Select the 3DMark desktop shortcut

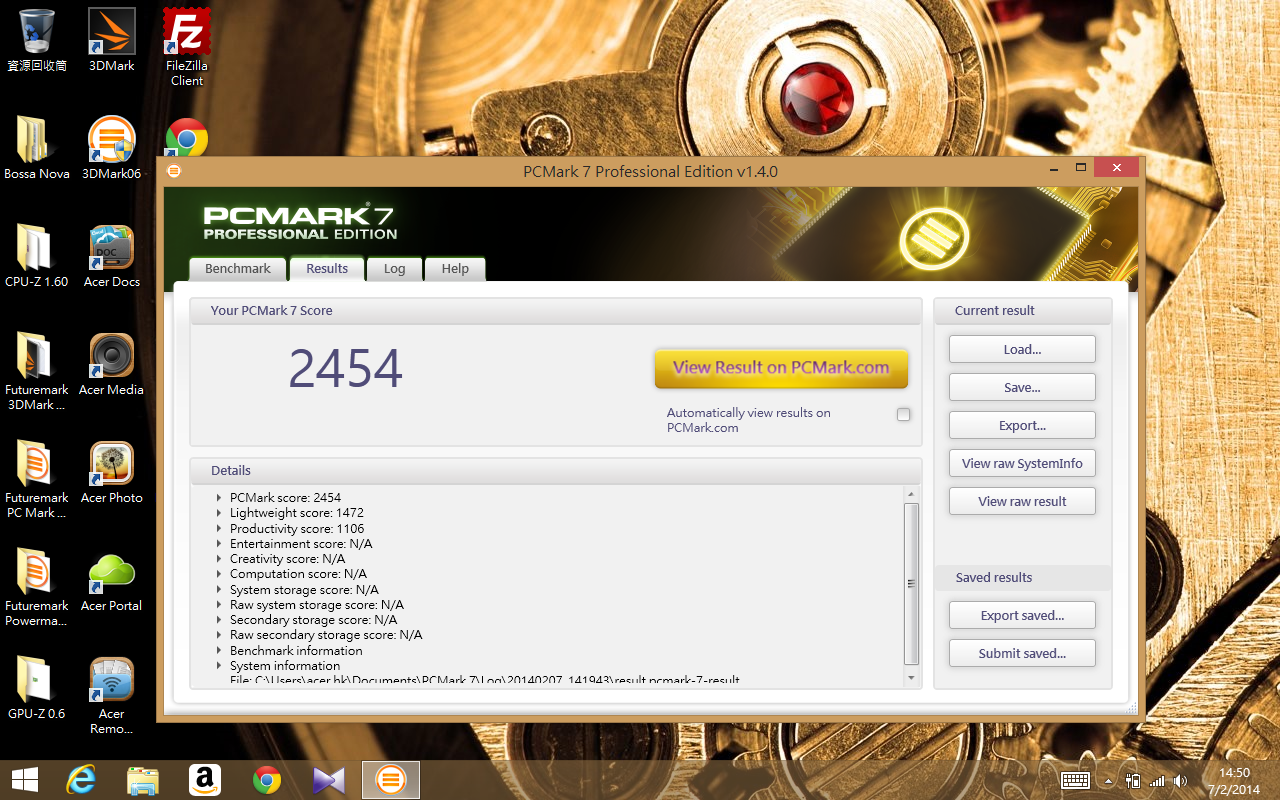tap(112, 40)
